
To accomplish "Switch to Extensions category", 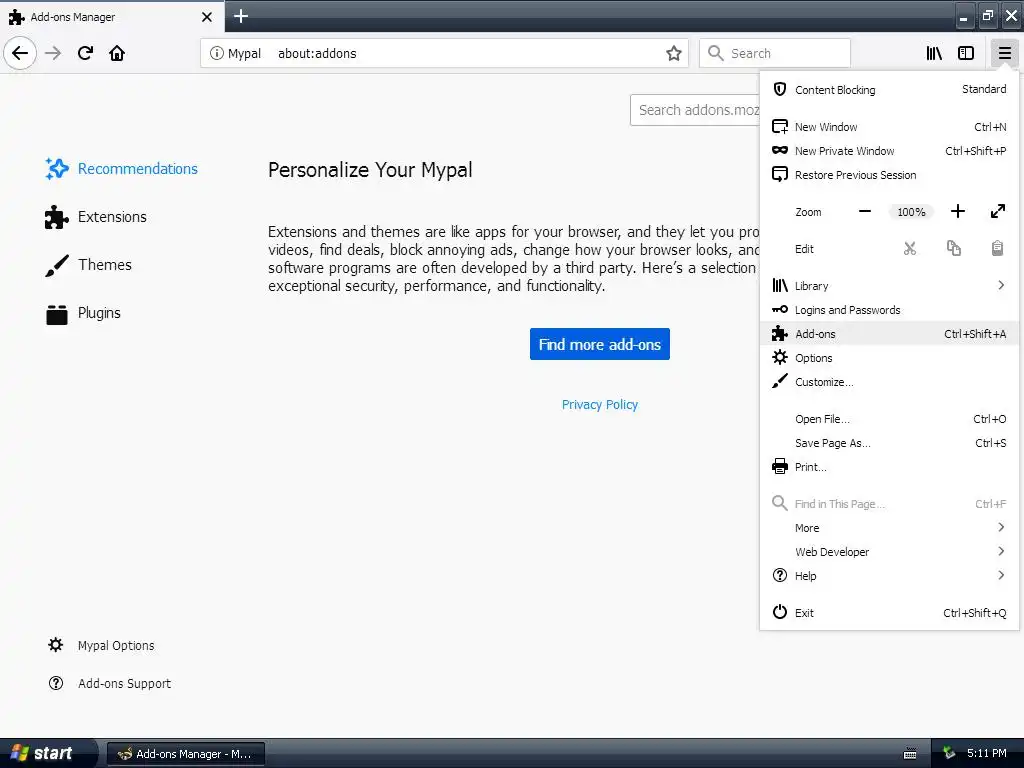I will click(97, 217).
